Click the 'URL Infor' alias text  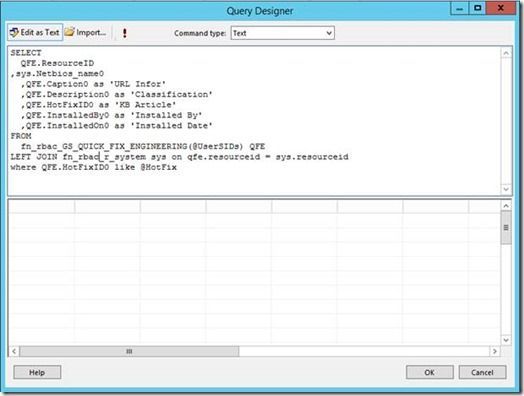point(138,84)
